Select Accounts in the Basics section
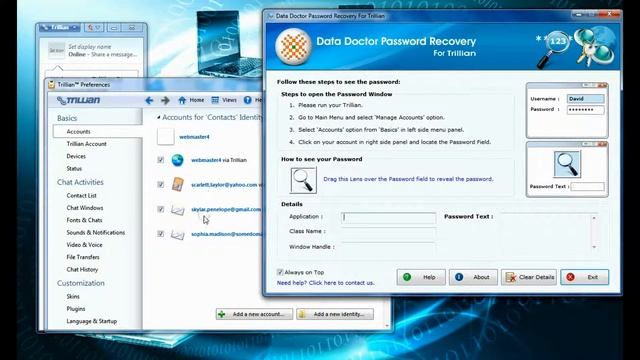Viewport: 640px width, 360px height. pyautogui.click(x=97, y=131)
